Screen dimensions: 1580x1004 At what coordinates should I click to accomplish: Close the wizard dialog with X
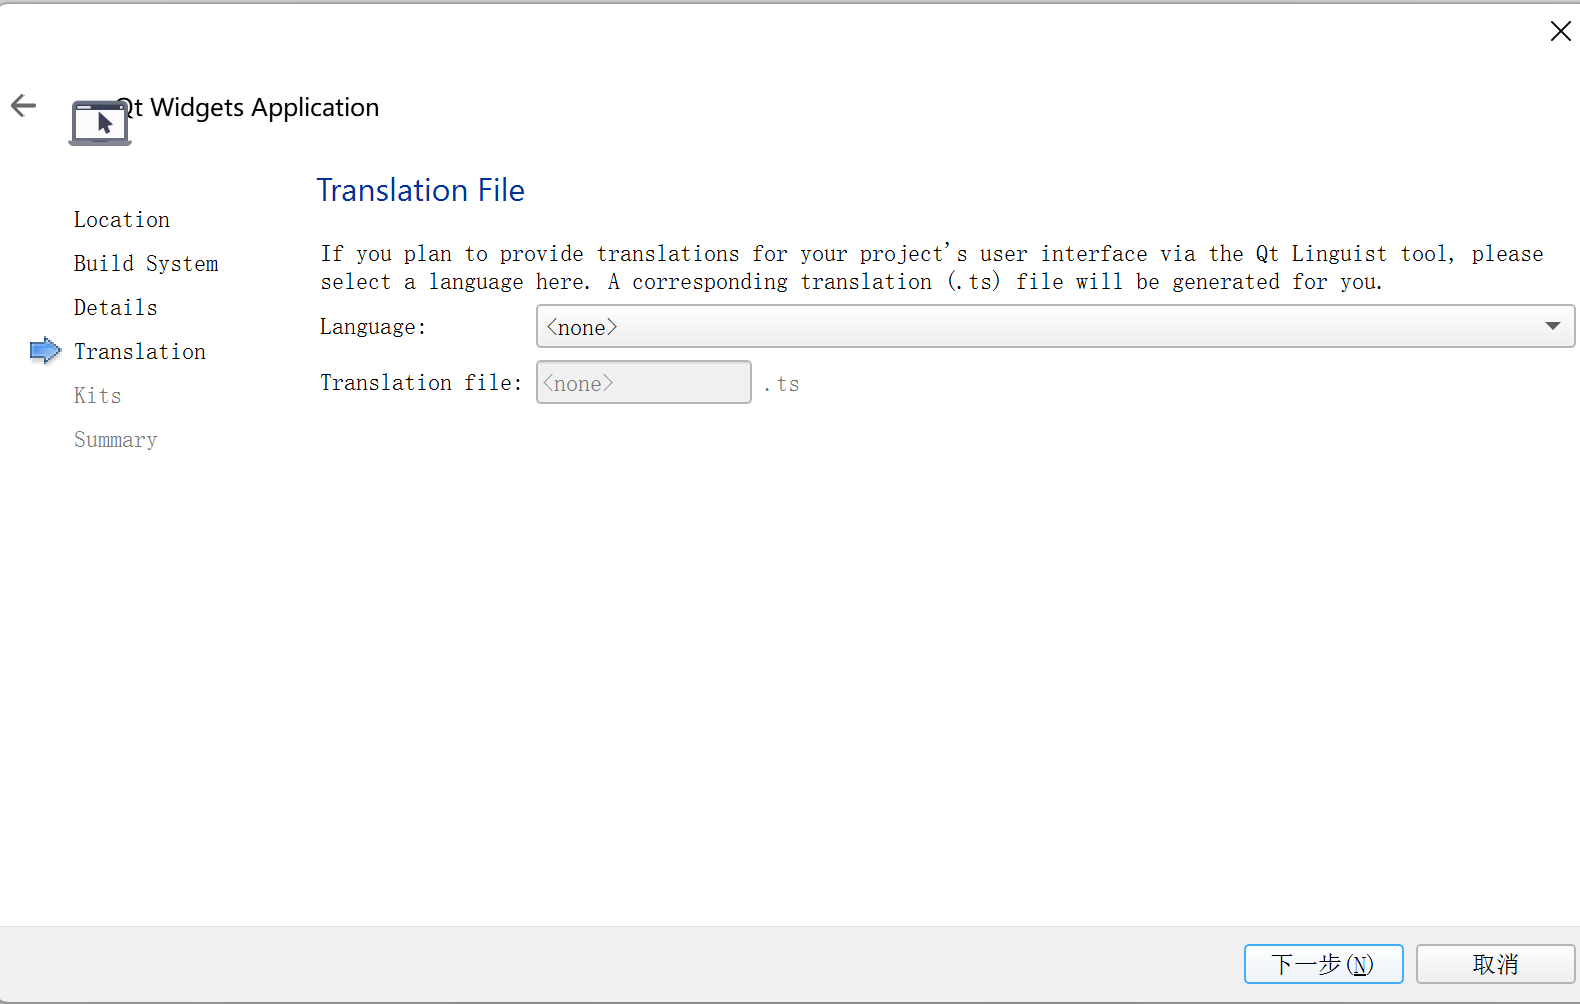point(1560,31)
